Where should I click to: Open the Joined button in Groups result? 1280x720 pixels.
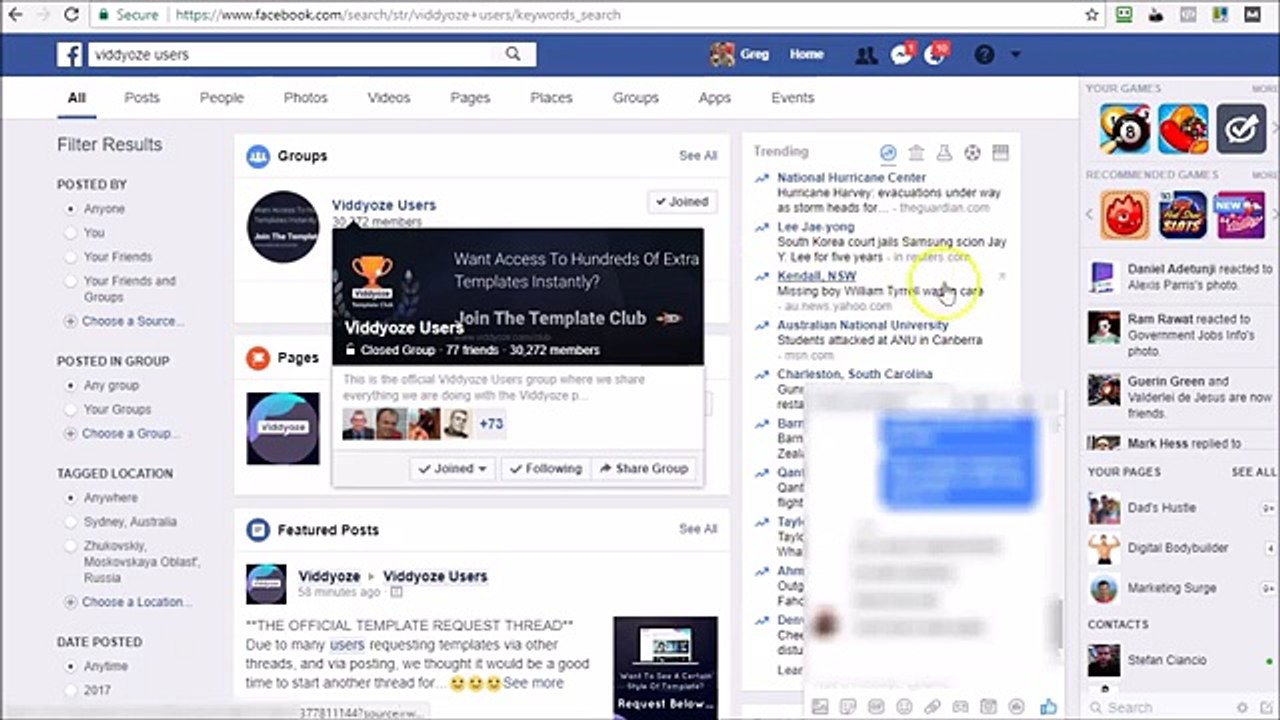[681, 201]
